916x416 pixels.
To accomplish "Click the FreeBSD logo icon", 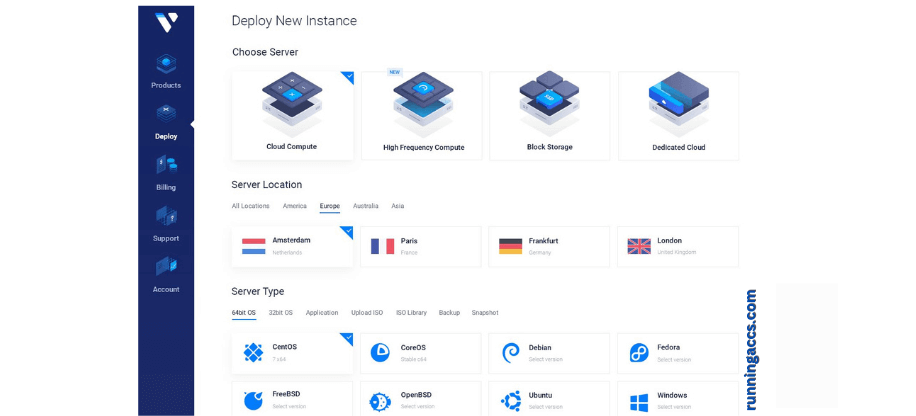I will point(253,400).
